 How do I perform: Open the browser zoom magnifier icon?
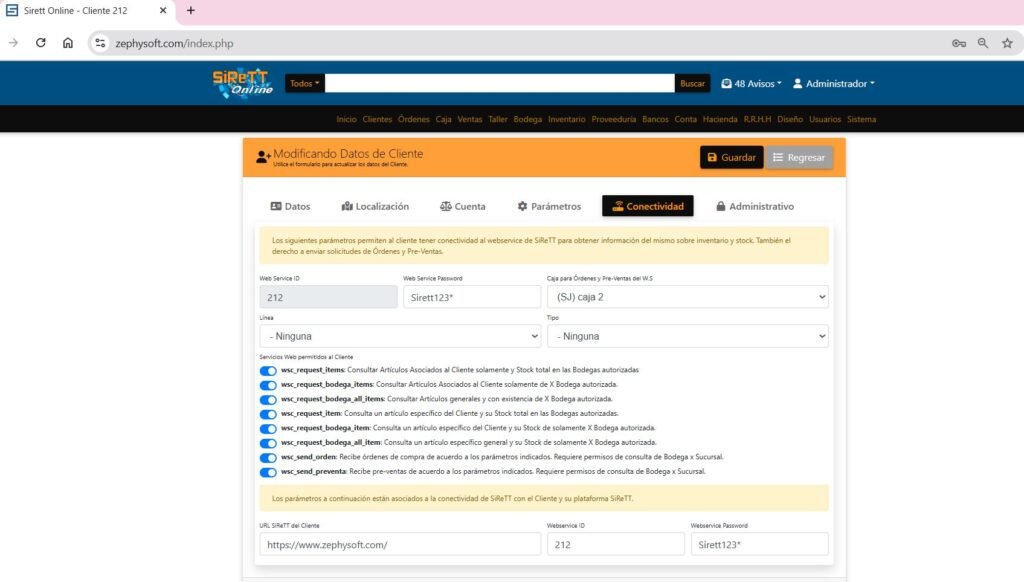point(983,43)
